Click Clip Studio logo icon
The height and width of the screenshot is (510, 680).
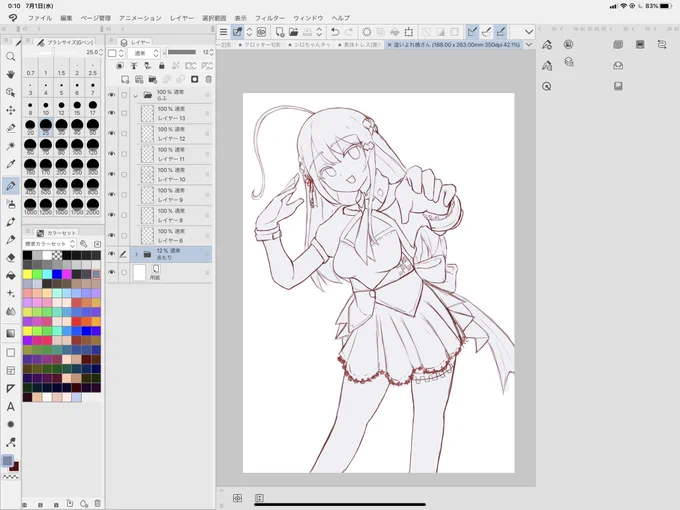[x=13, y=18]
